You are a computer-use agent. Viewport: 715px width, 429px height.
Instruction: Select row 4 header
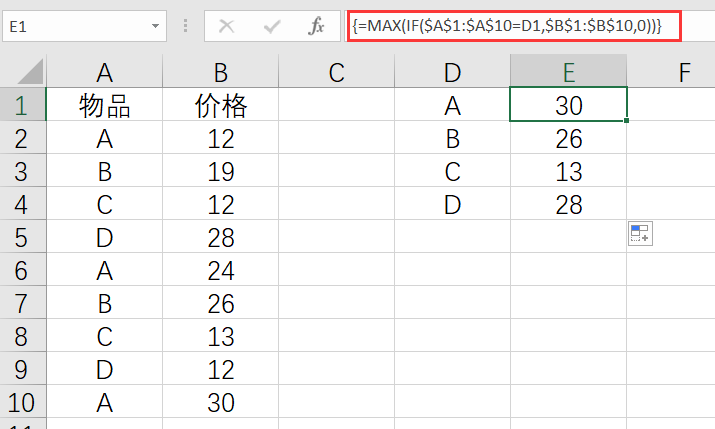pyautogui.click(x=23, y=203)
